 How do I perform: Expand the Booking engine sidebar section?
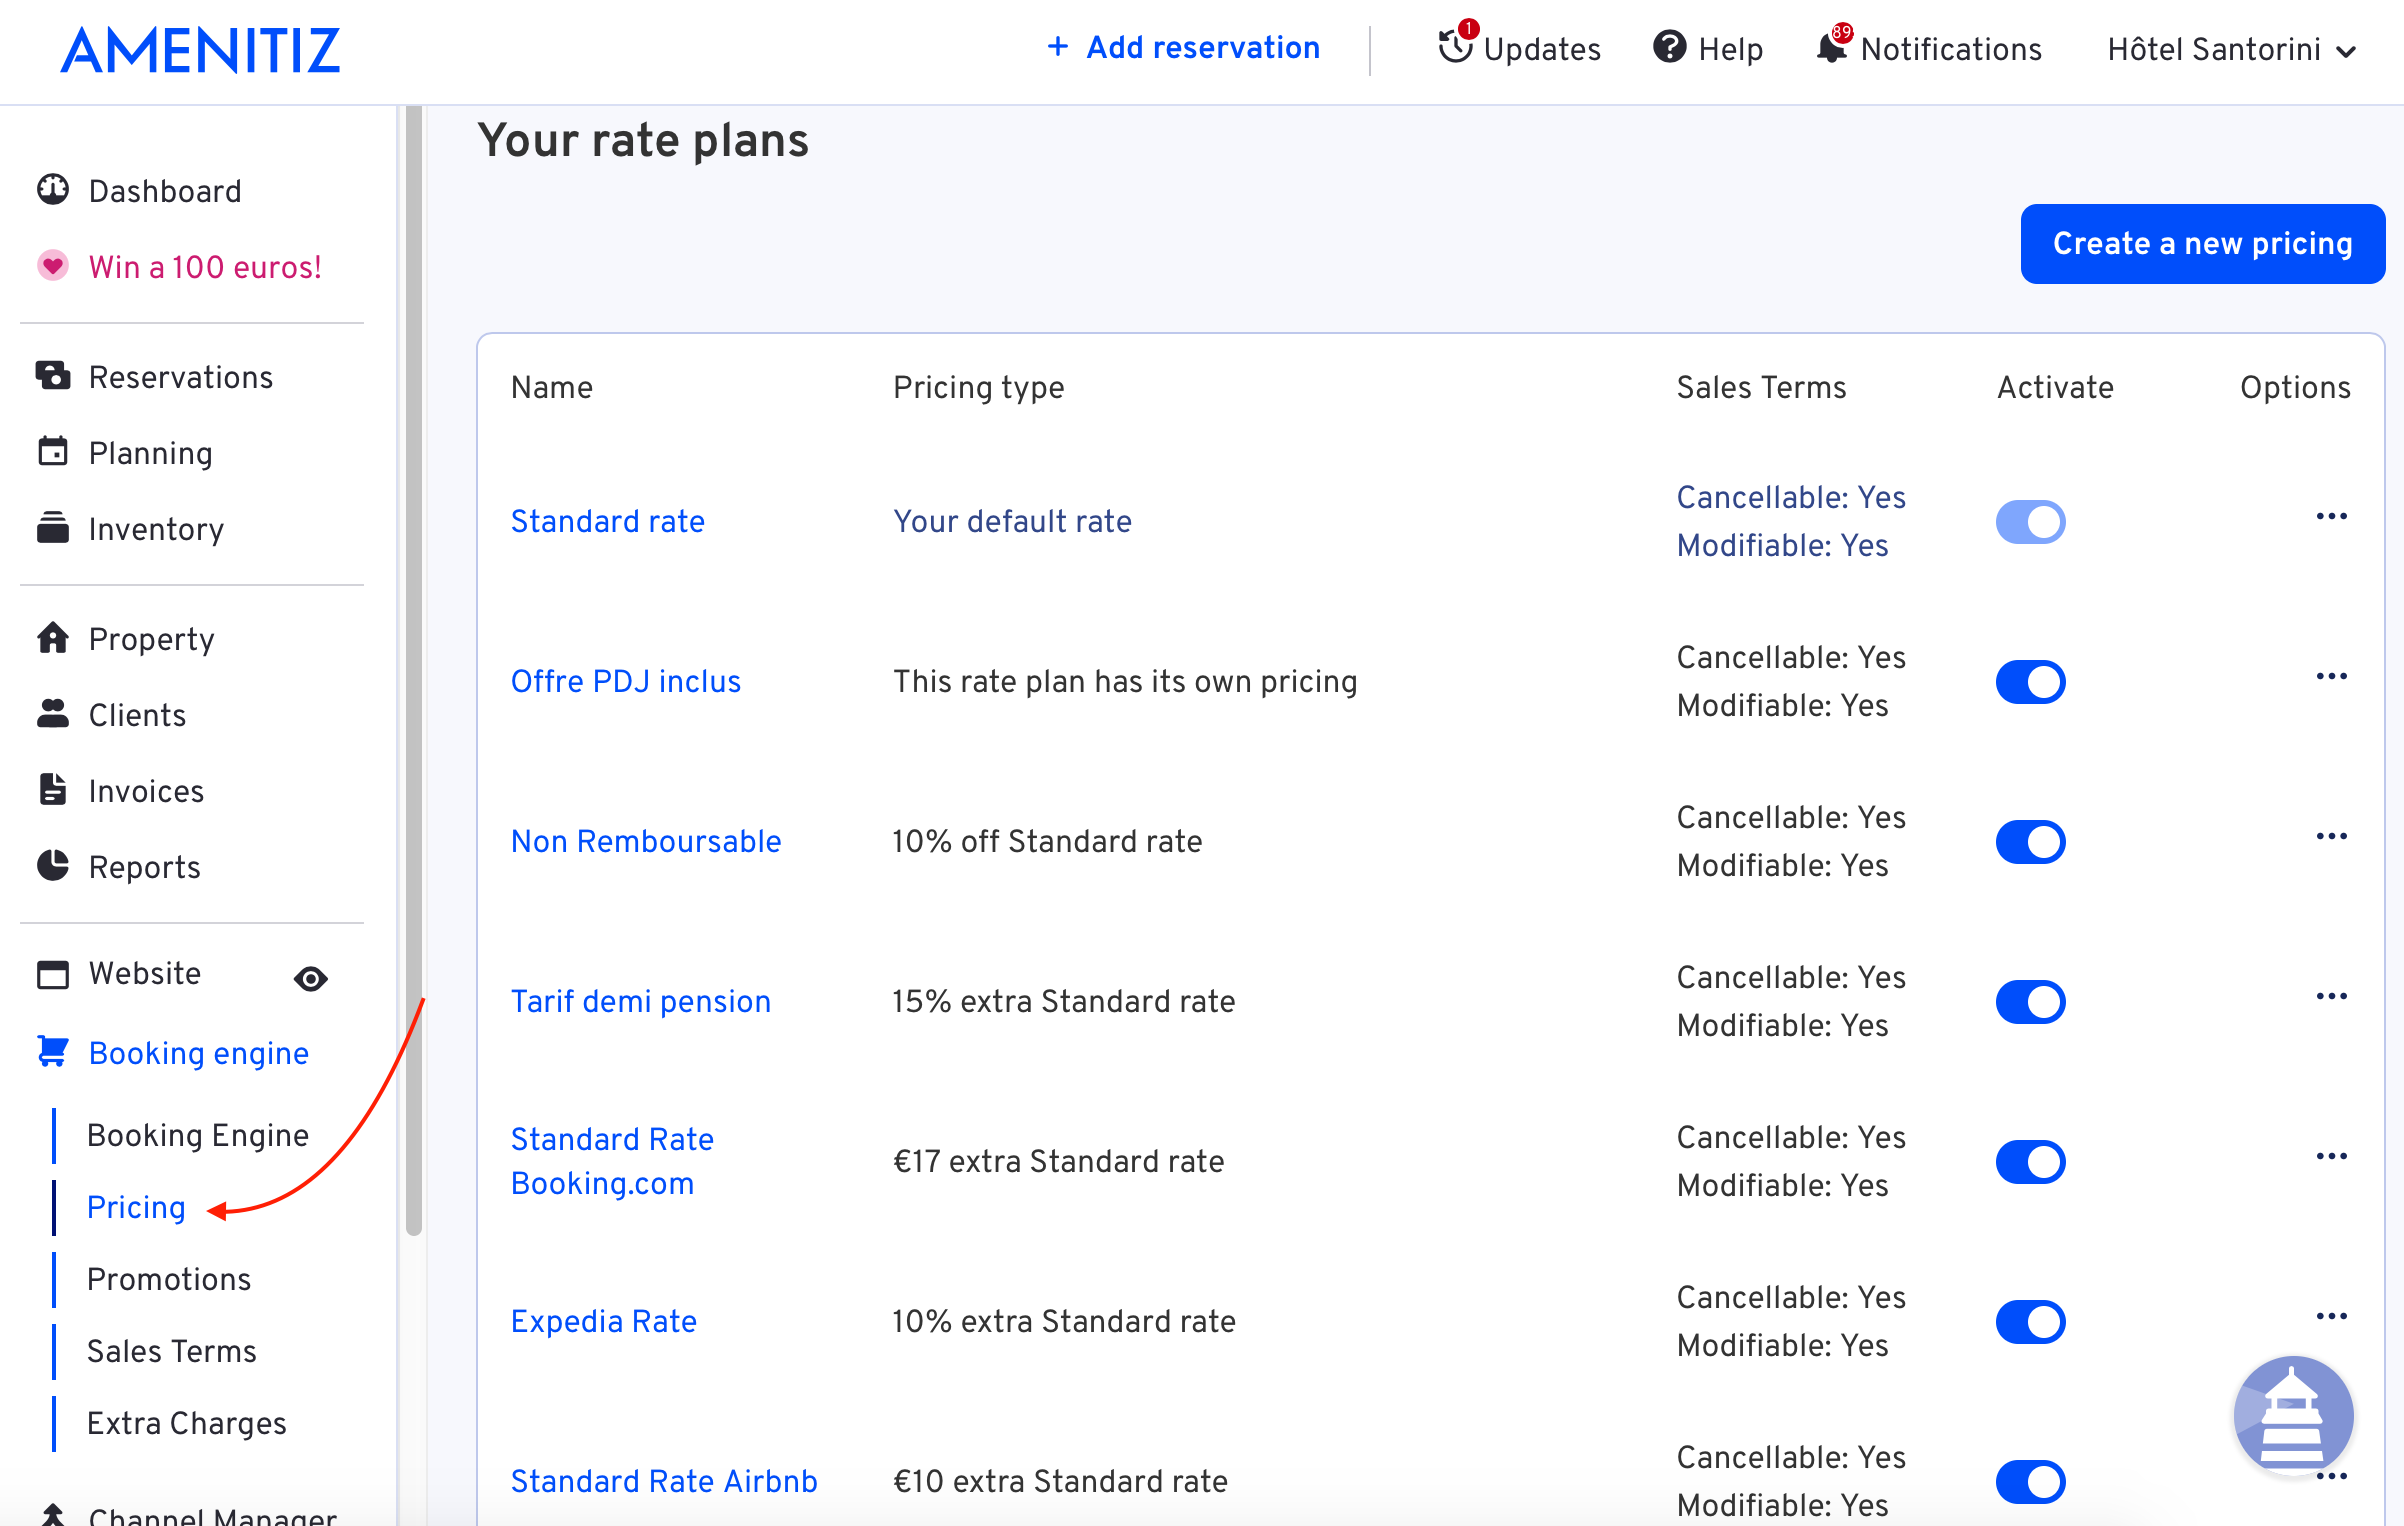click(198, 1053)
